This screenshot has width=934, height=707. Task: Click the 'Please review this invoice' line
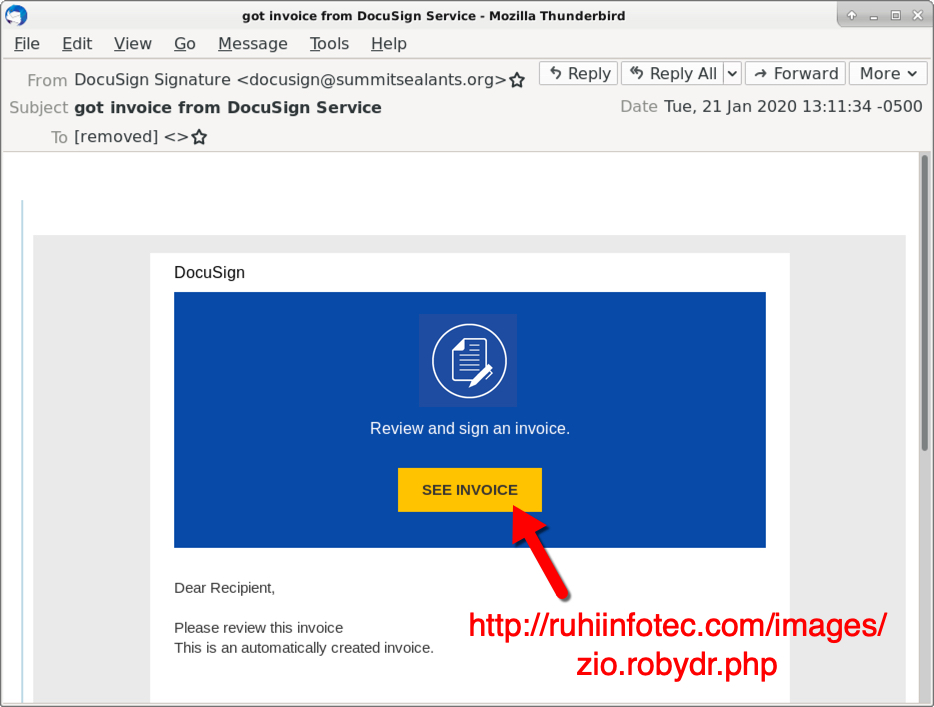click(259, 628)
